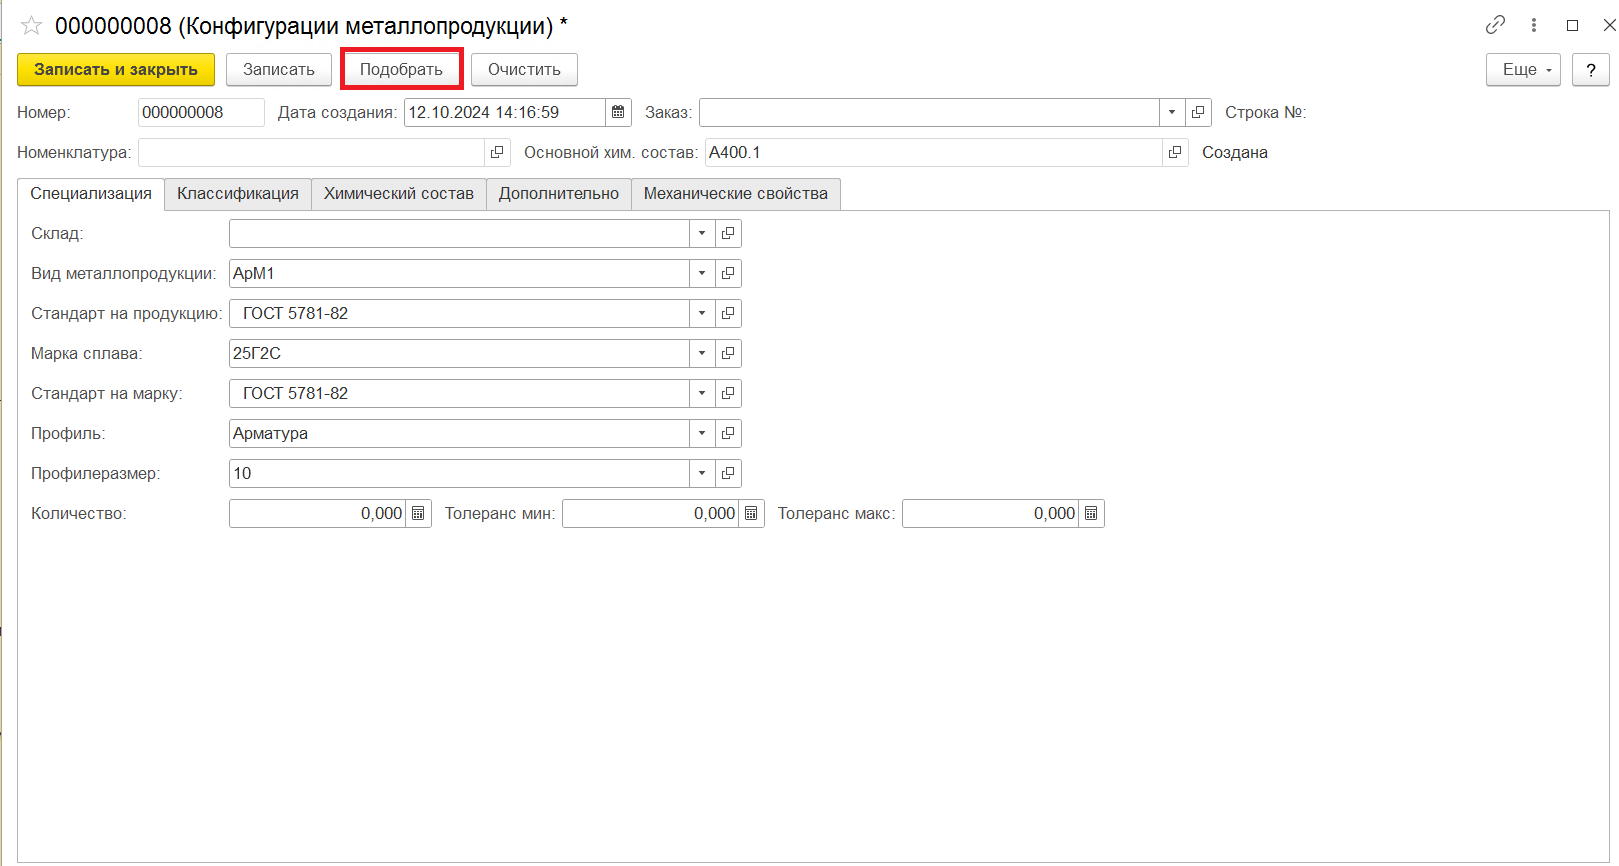Click the Строка № label

point(1265,112)
